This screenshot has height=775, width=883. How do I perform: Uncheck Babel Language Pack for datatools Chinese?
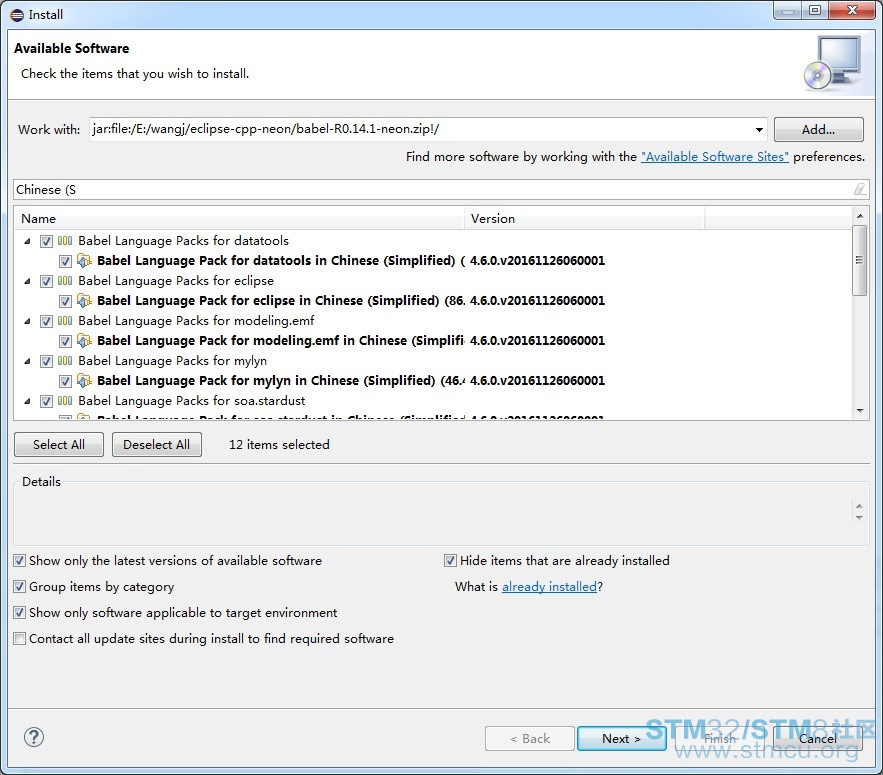[65, 261]
